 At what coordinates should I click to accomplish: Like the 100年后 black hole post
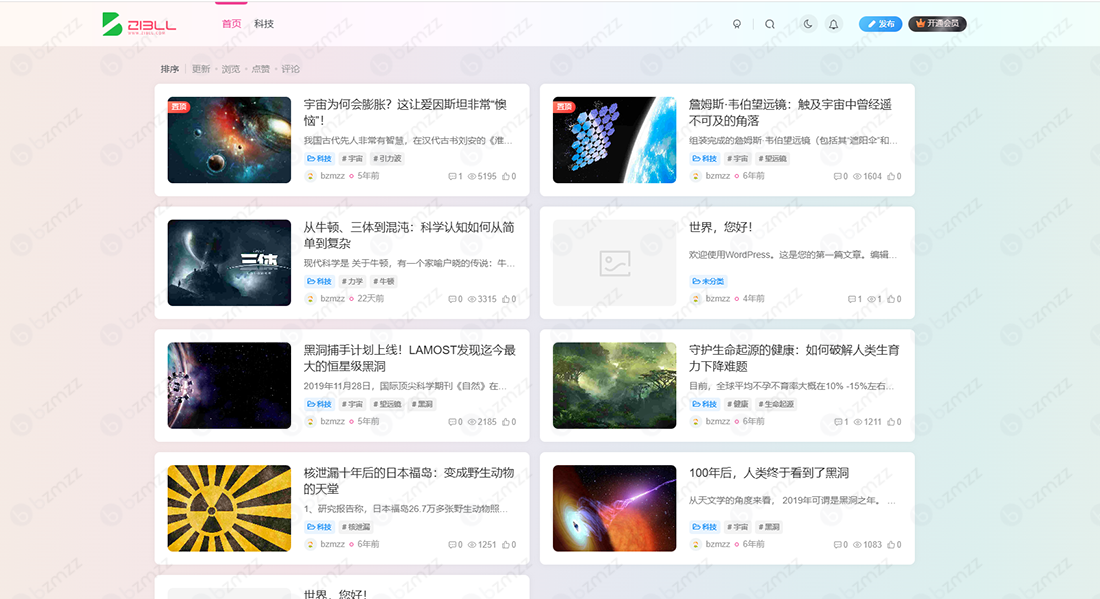coord(891,544)
